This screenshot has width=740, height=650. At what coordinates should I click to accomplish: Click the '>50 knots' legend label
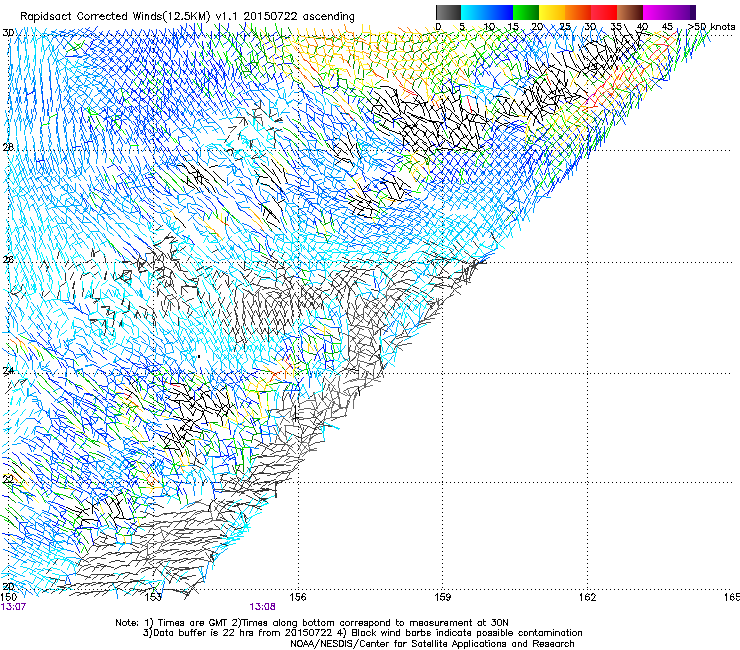(712, 27)
